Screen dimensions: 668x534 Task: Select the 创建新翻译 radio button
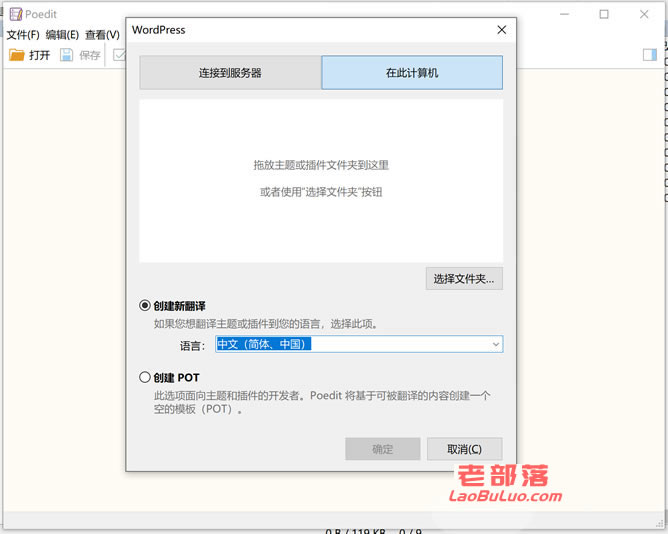click(145, 306)
